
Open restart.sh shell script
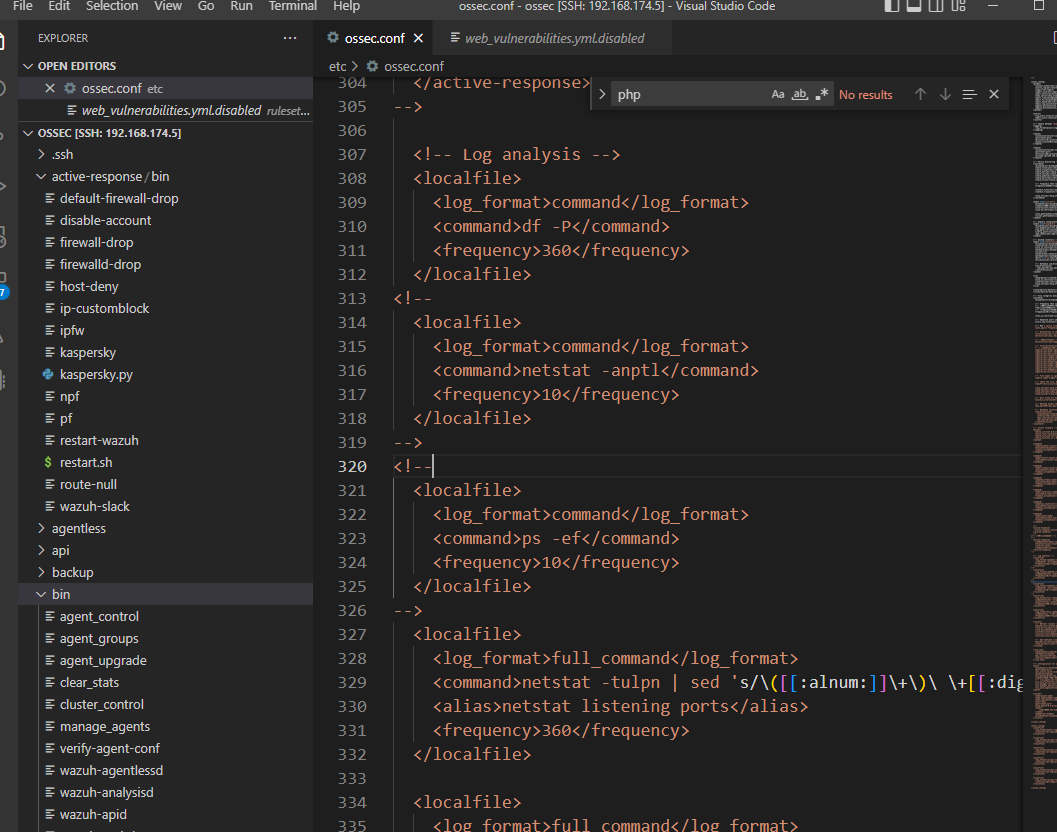point(86,463)
